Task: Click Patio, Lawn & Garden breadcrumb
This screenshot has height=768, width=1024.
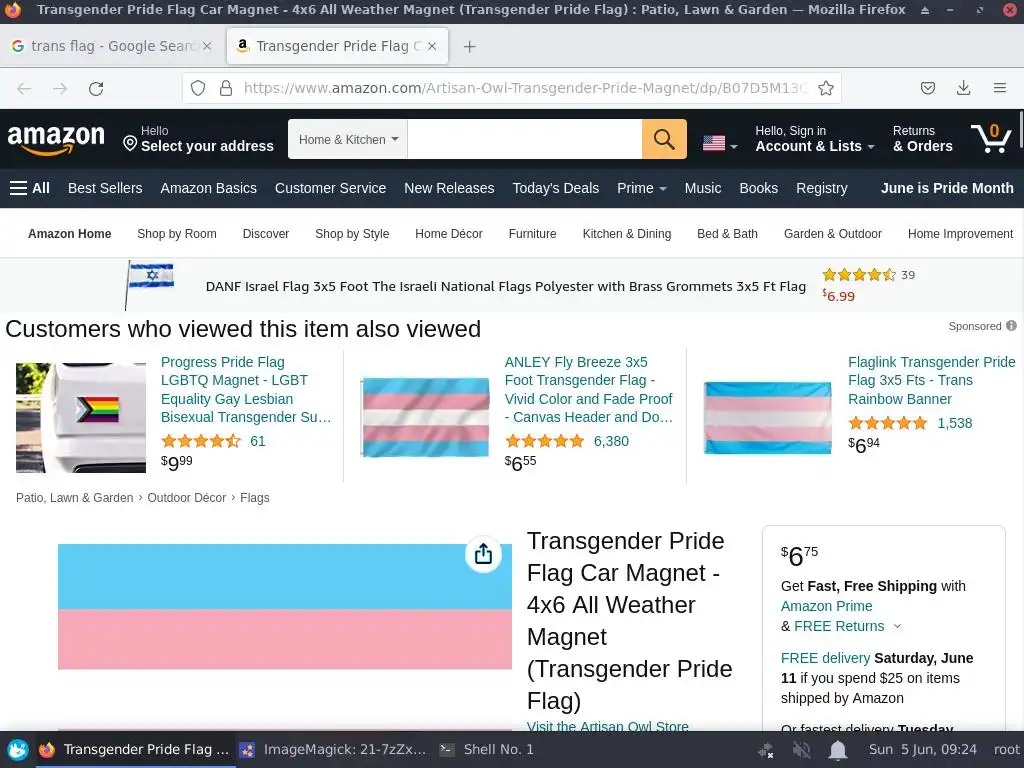Action: 74,498
